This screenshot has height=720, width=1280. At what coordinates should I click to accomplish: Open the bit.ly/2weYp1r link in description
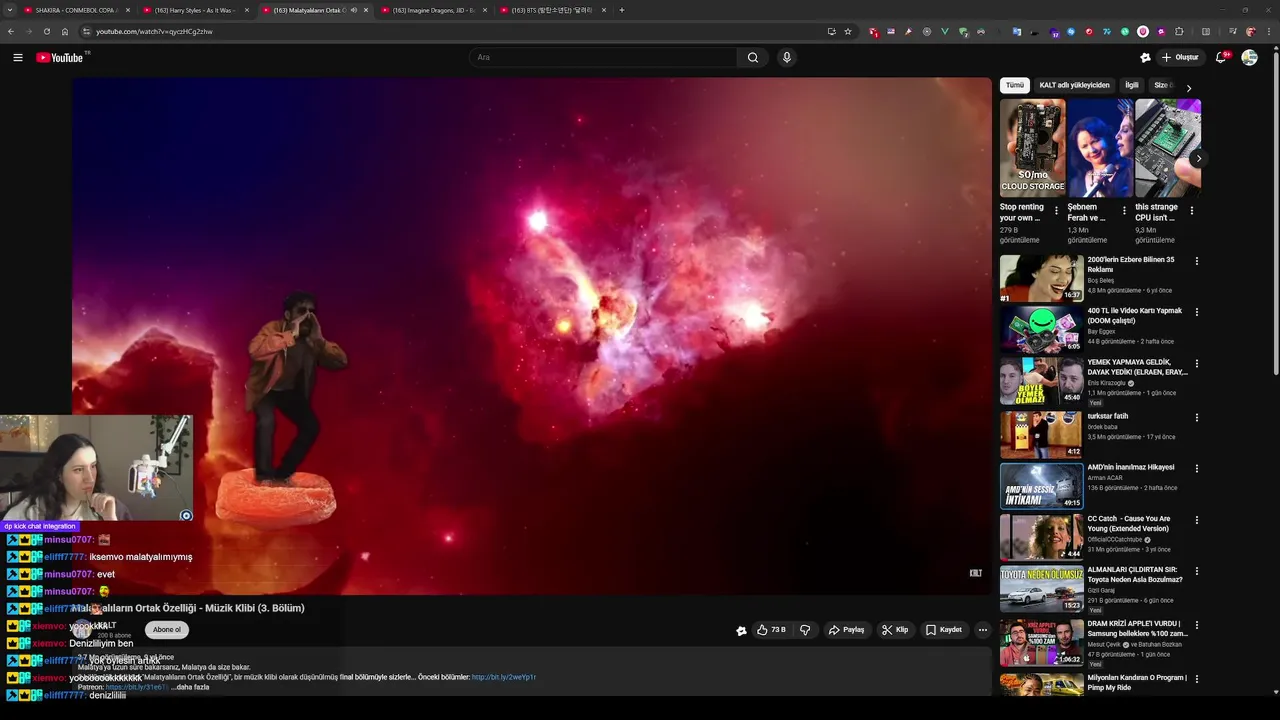[x=504, y=677]
